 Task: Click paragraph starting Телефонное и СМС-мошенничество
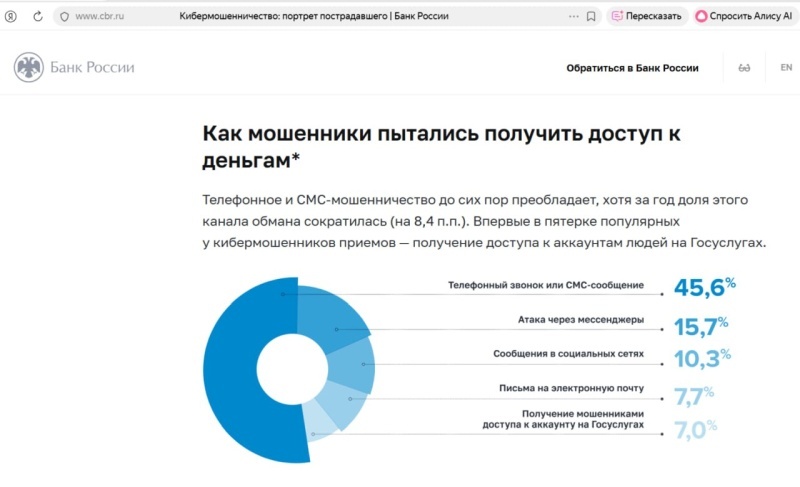[484, 221]
